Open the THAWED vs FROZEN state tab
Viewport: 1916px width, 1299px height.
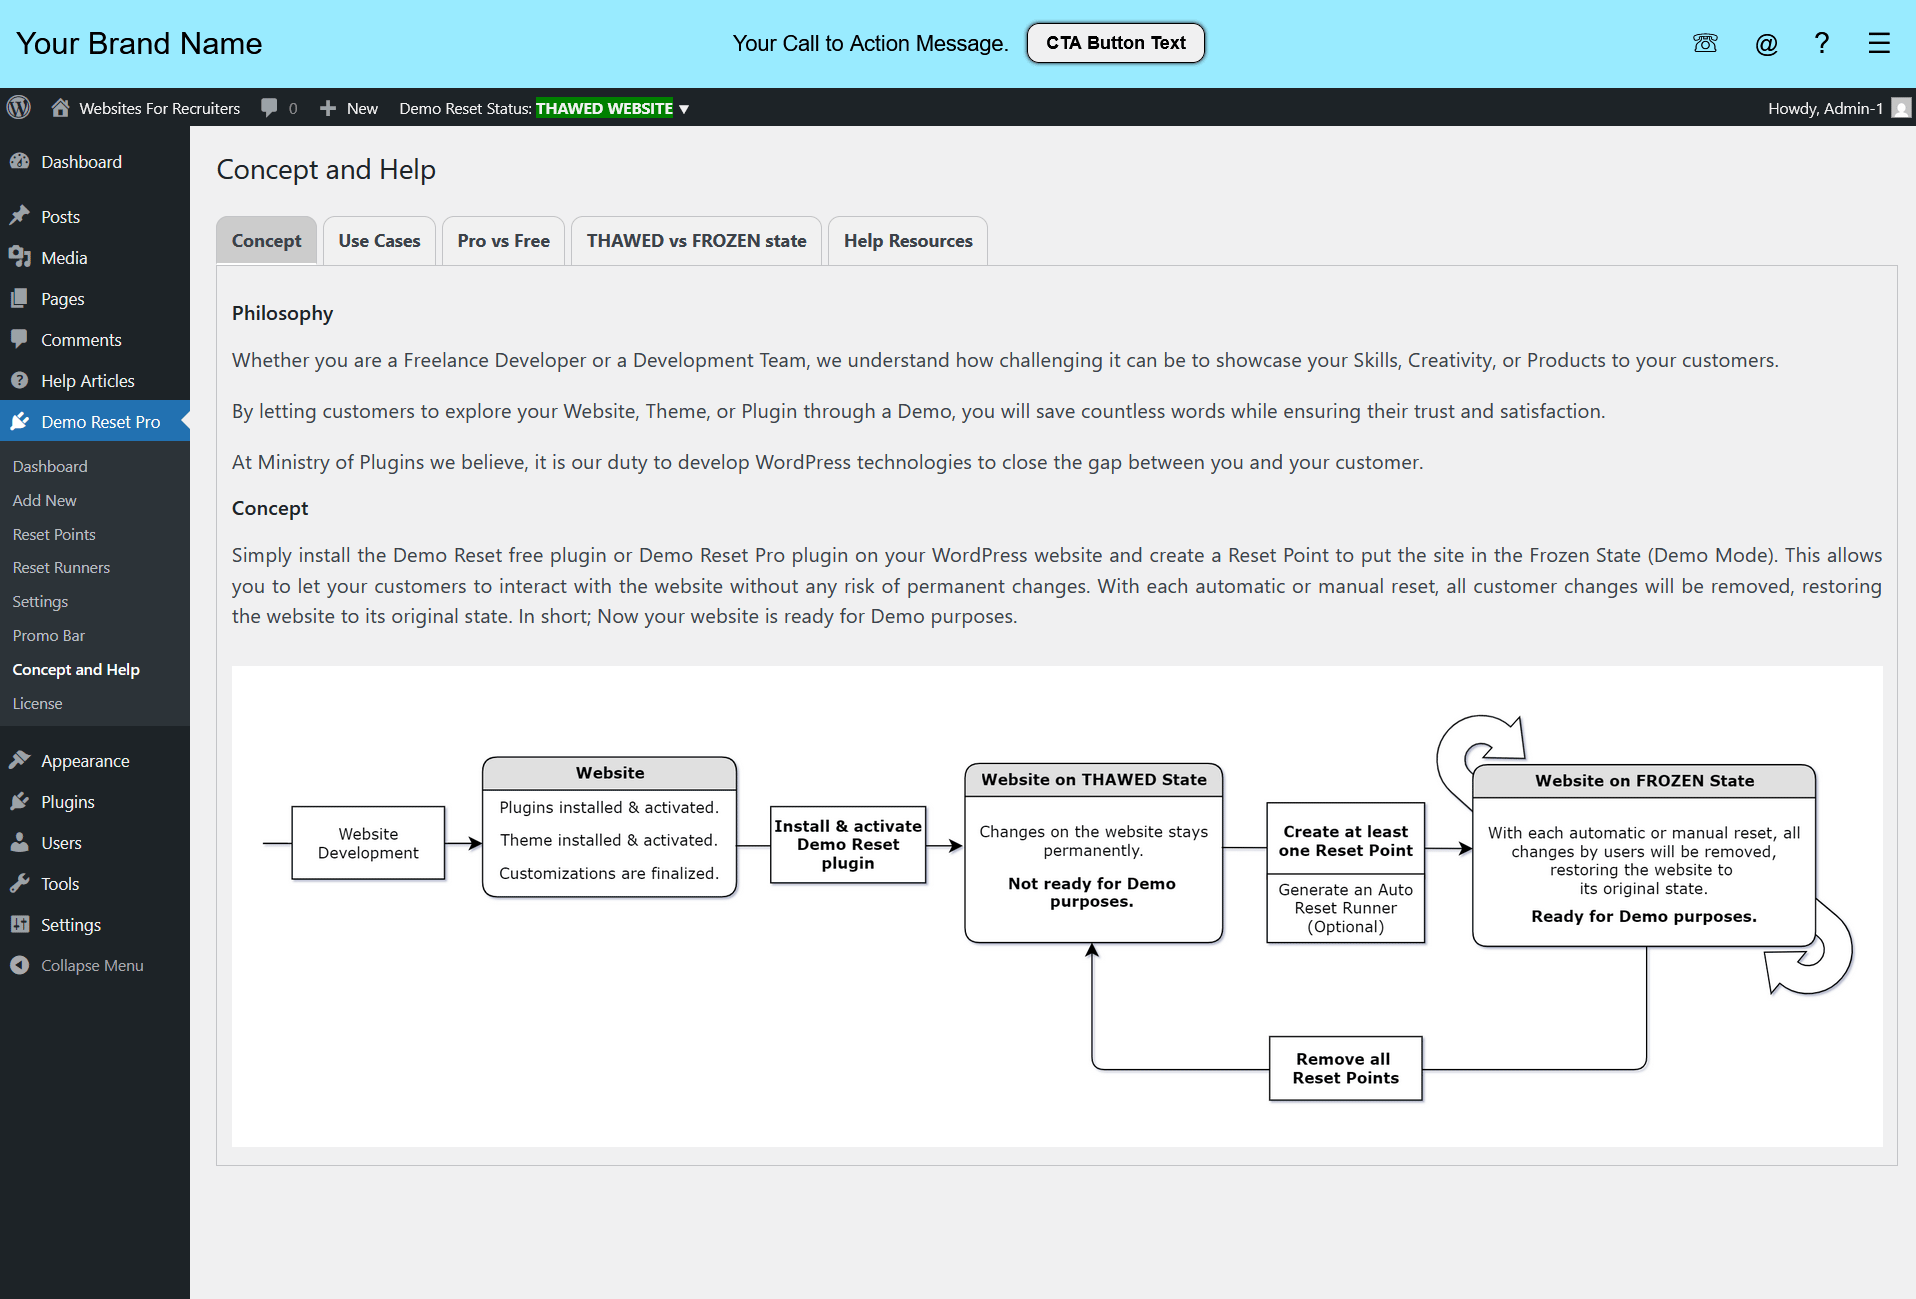696,241
